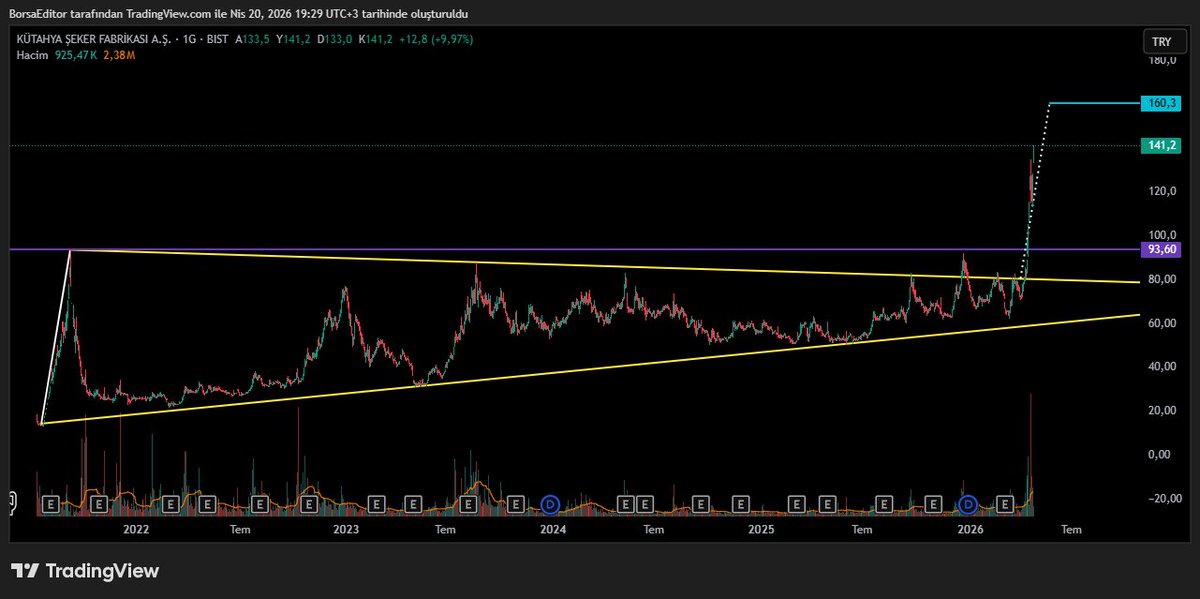Click the Hacim volume indicator label
The height and width of the screenshot is (599, 1200).
(x=32, y=55)
